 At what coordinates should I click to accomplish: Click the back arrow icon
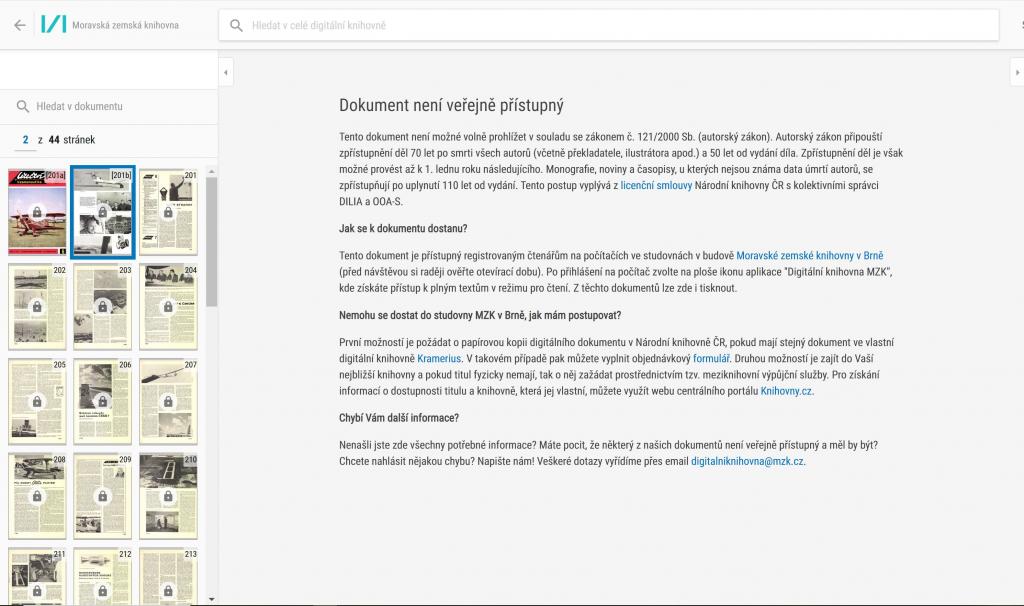tap(20, 25)
